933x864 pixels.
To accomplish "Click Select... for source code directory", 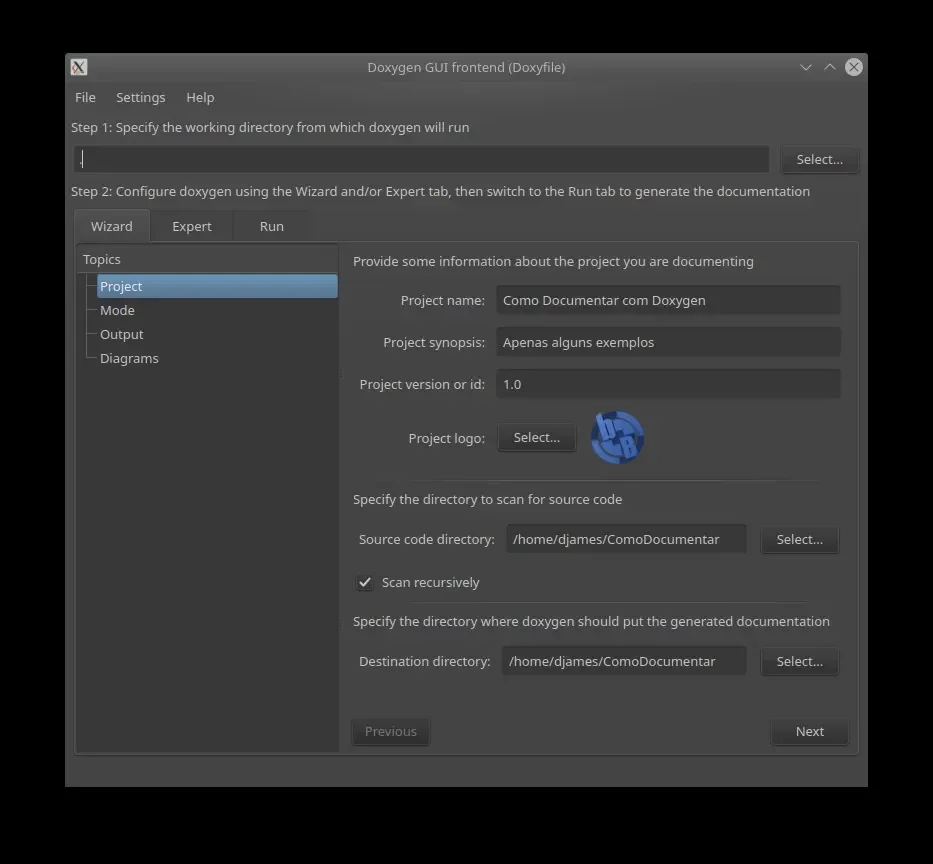I will [800, 539].
